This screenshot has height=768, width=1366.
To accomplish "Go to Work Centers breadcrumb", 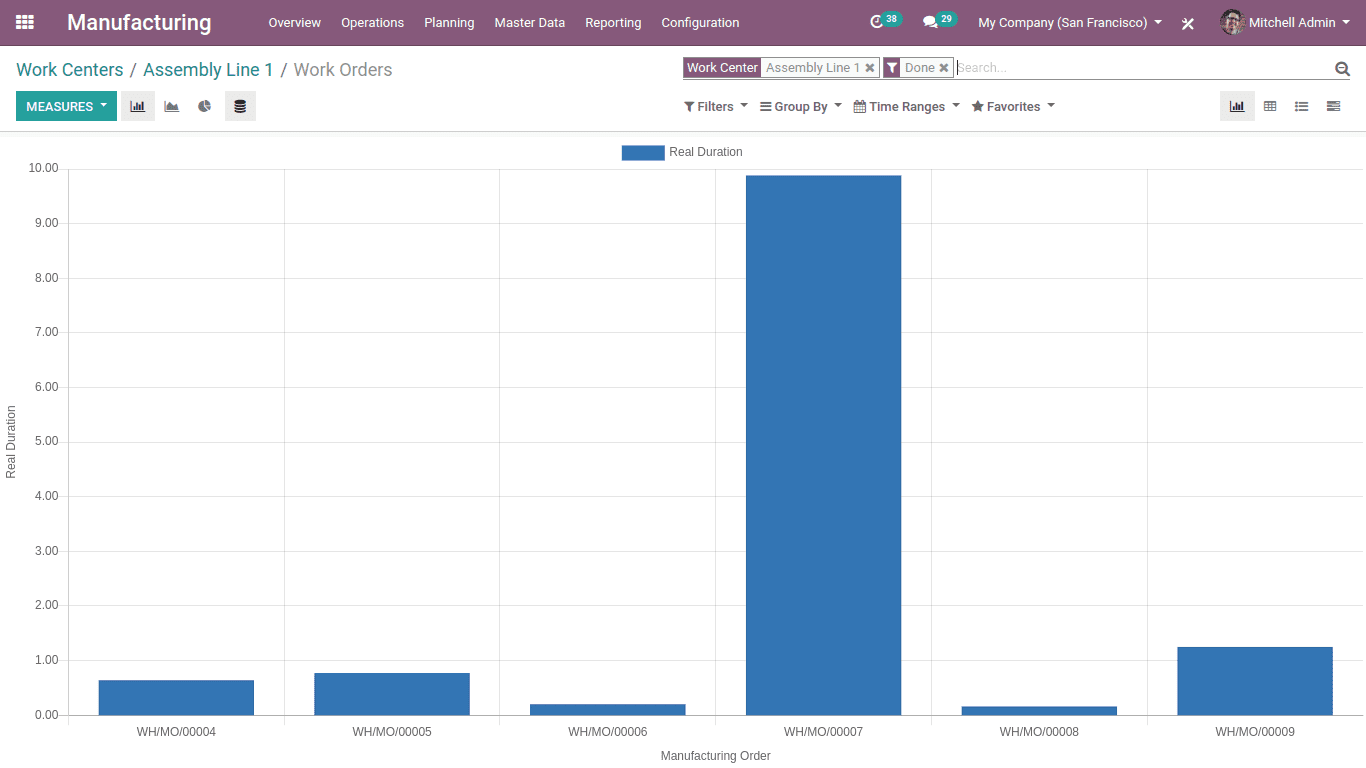I will [70, 70].
